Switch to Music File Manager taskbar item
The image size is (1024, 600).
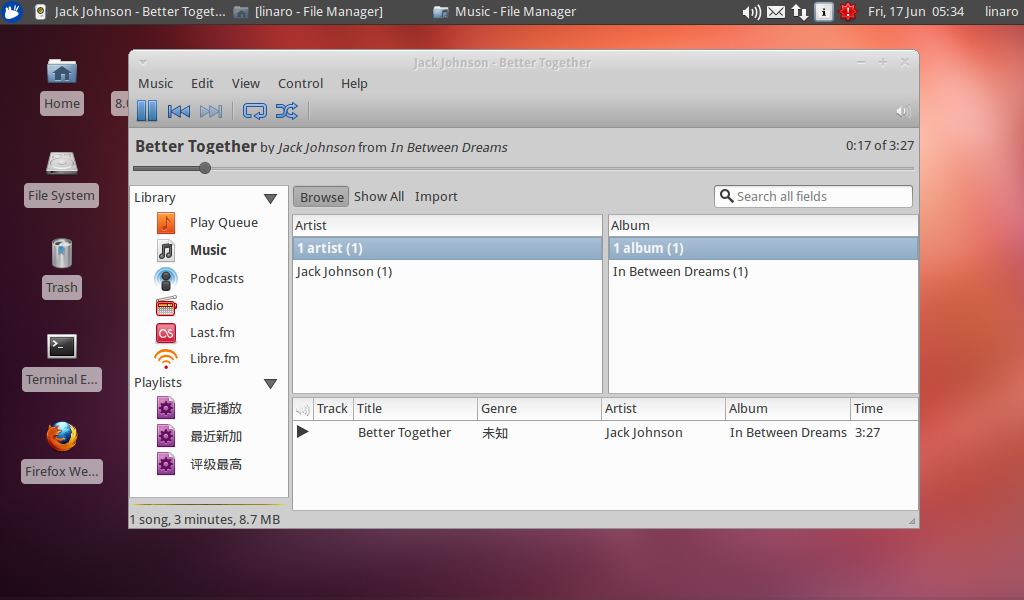click(505, 12)
